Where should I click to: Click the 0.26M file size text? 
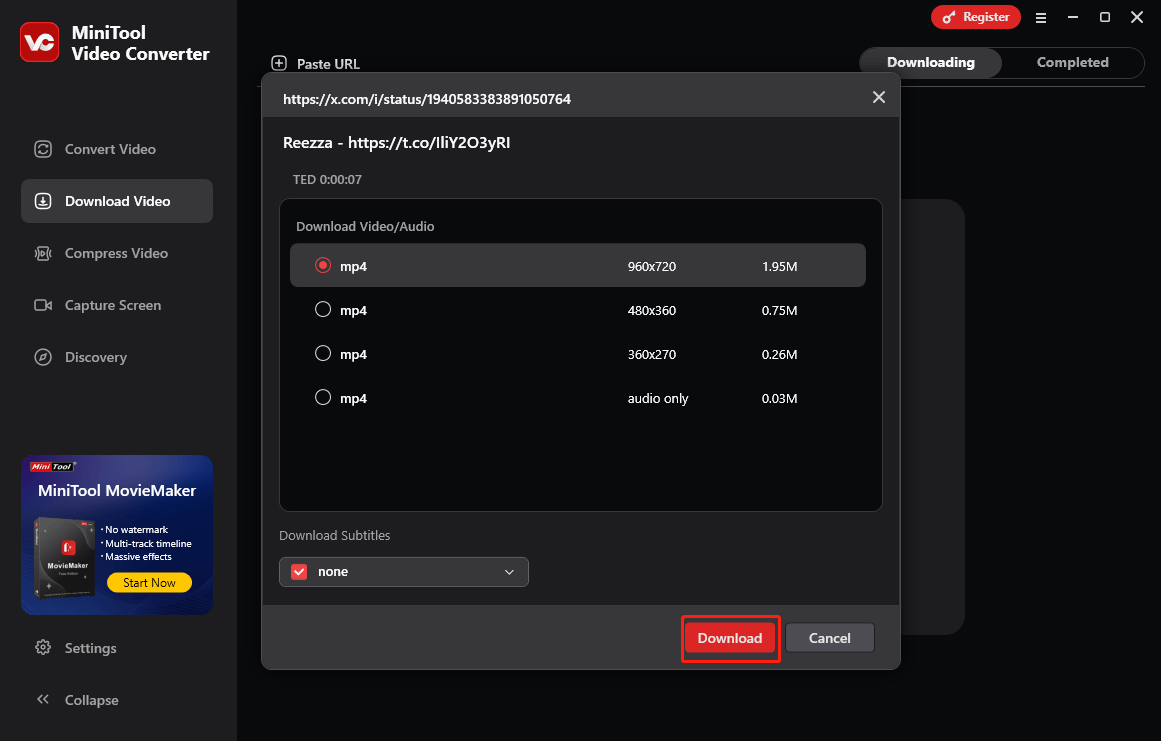coord(780,355)
